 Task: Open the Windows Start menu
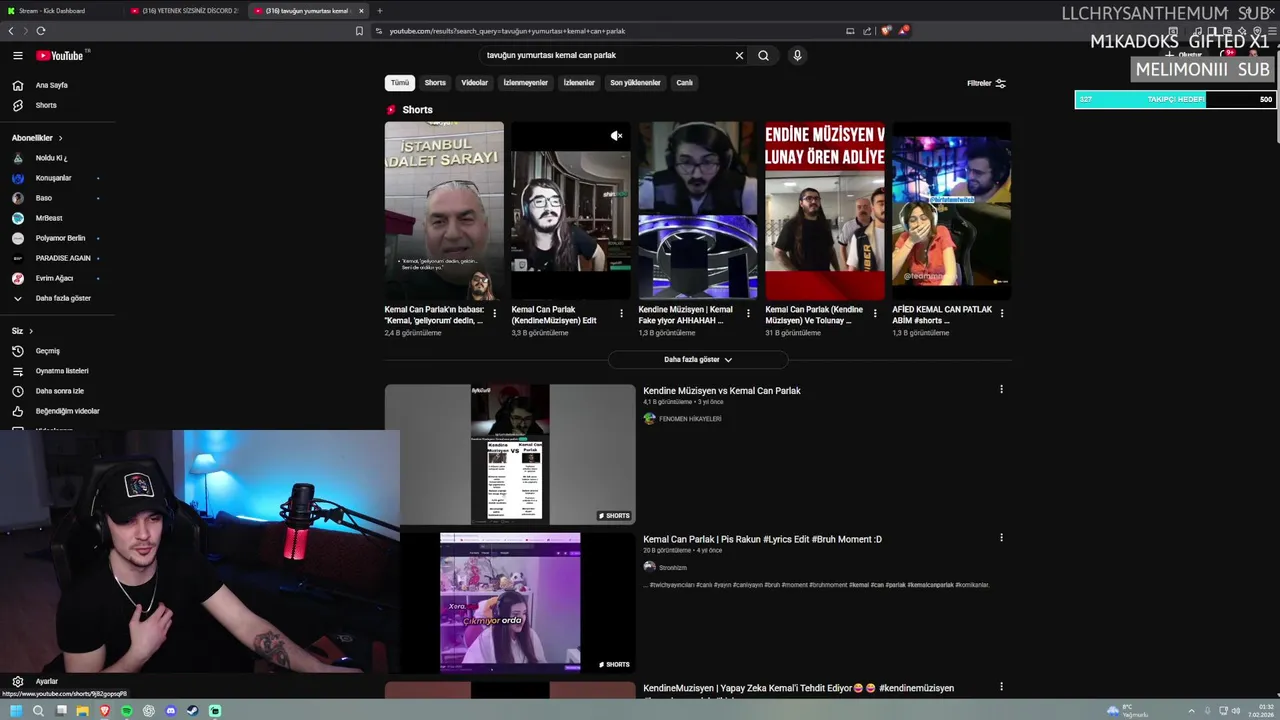click(x=16, y=711)
